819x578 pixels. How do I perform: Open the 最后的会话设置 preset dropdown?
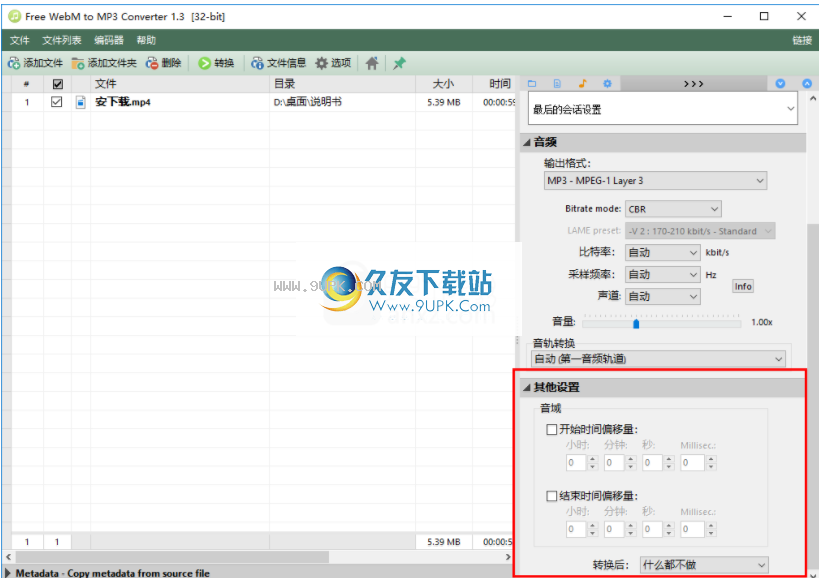(x=662, y=109)
